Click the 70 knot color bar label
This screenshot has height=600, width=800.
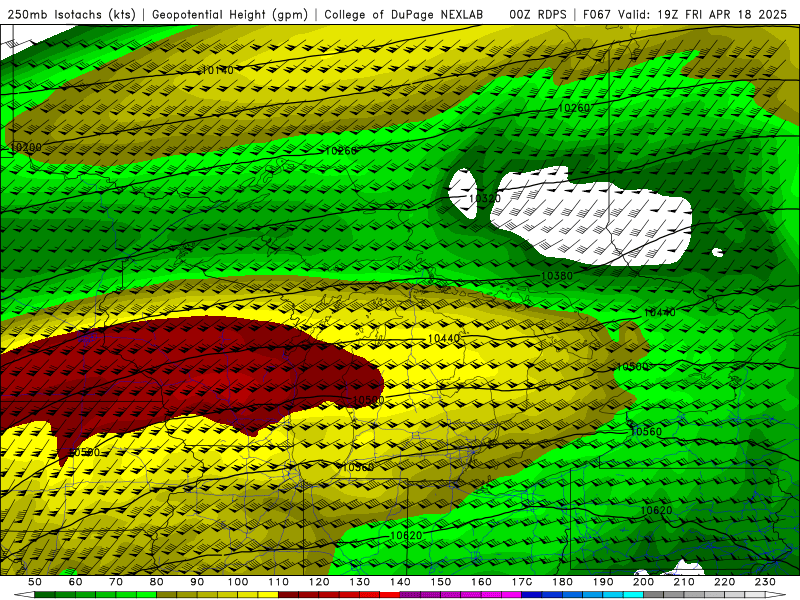coord(116,582)
